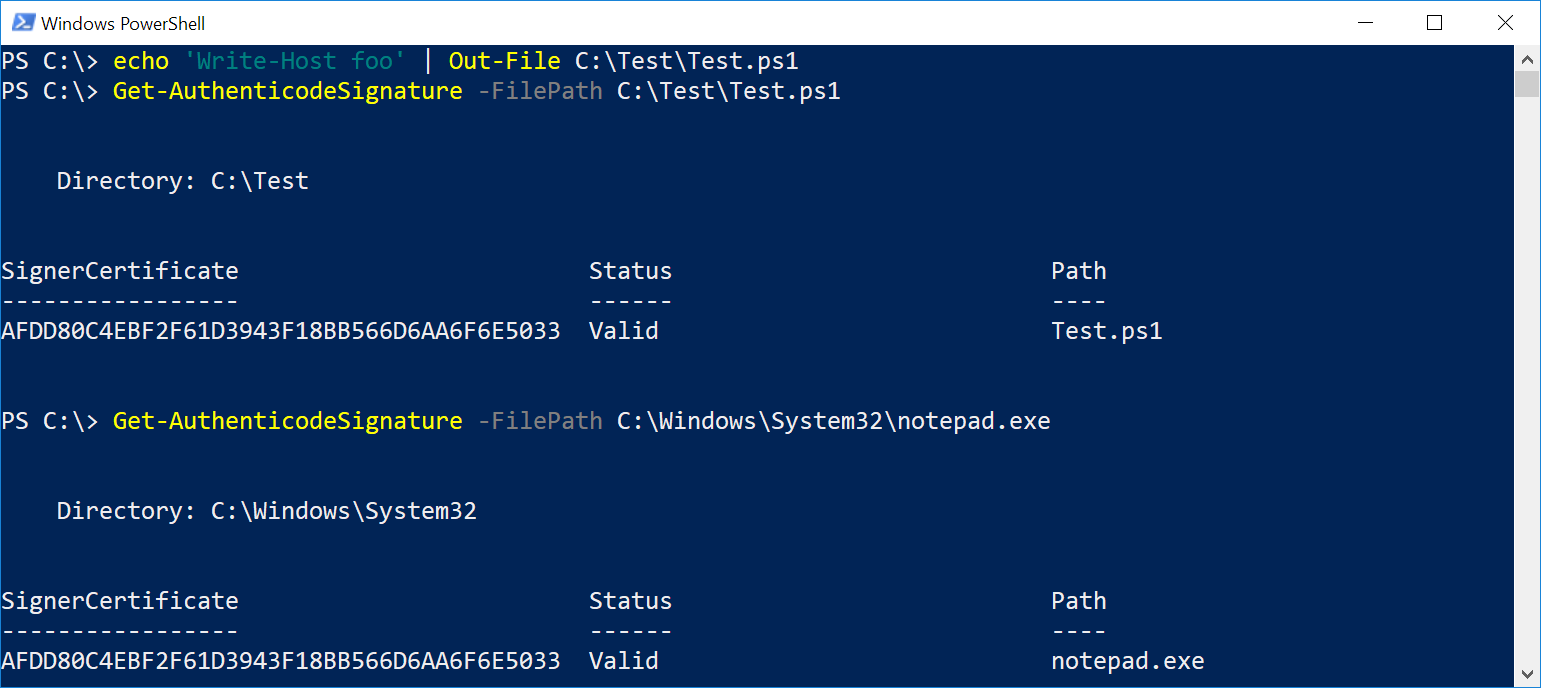Screen dimensions: 1541x688
Task: Close the Windows PowerShell window
Action: pyautogui.click(x=1504, y=22)
